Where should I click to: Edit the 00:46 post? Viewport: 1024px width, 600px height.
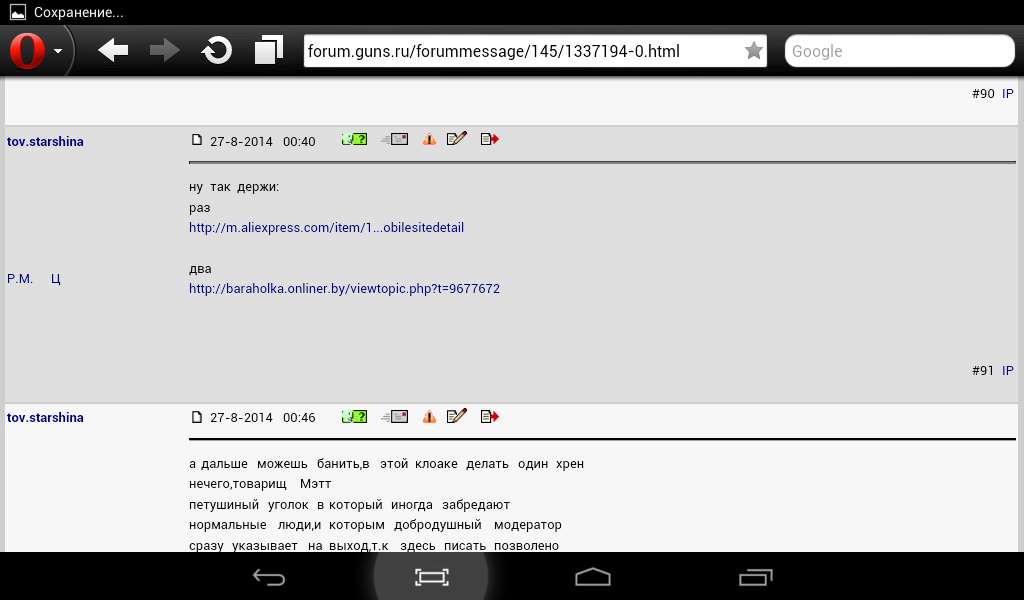[457, 416]
